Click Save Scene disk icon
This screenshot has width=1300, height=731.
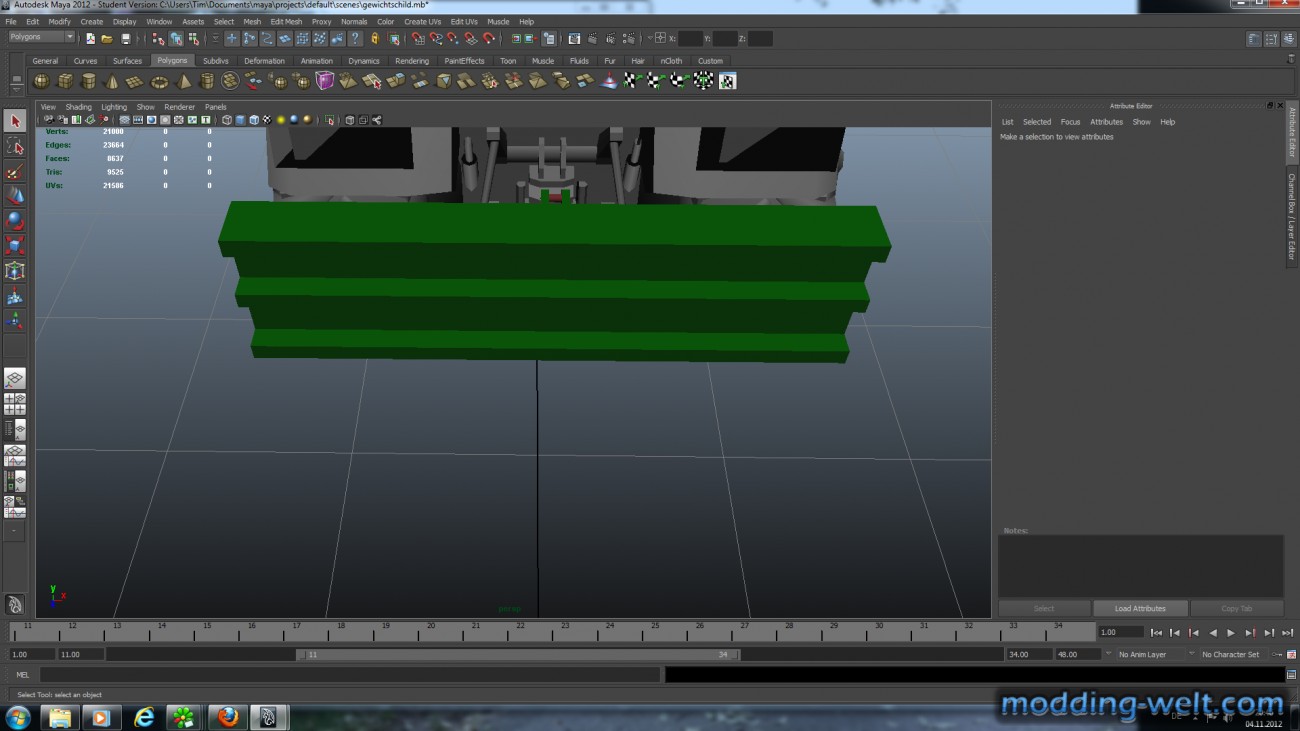(x=125, y=39)
